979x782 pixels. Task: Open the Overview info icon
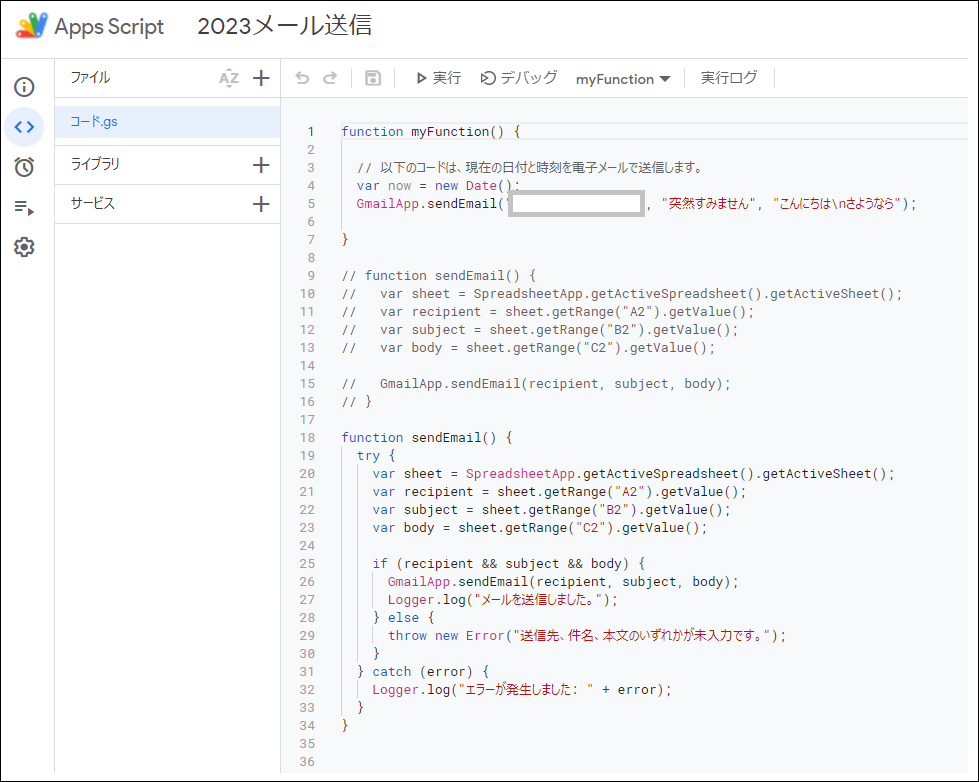pyautogui.click(x=24, y=87)
